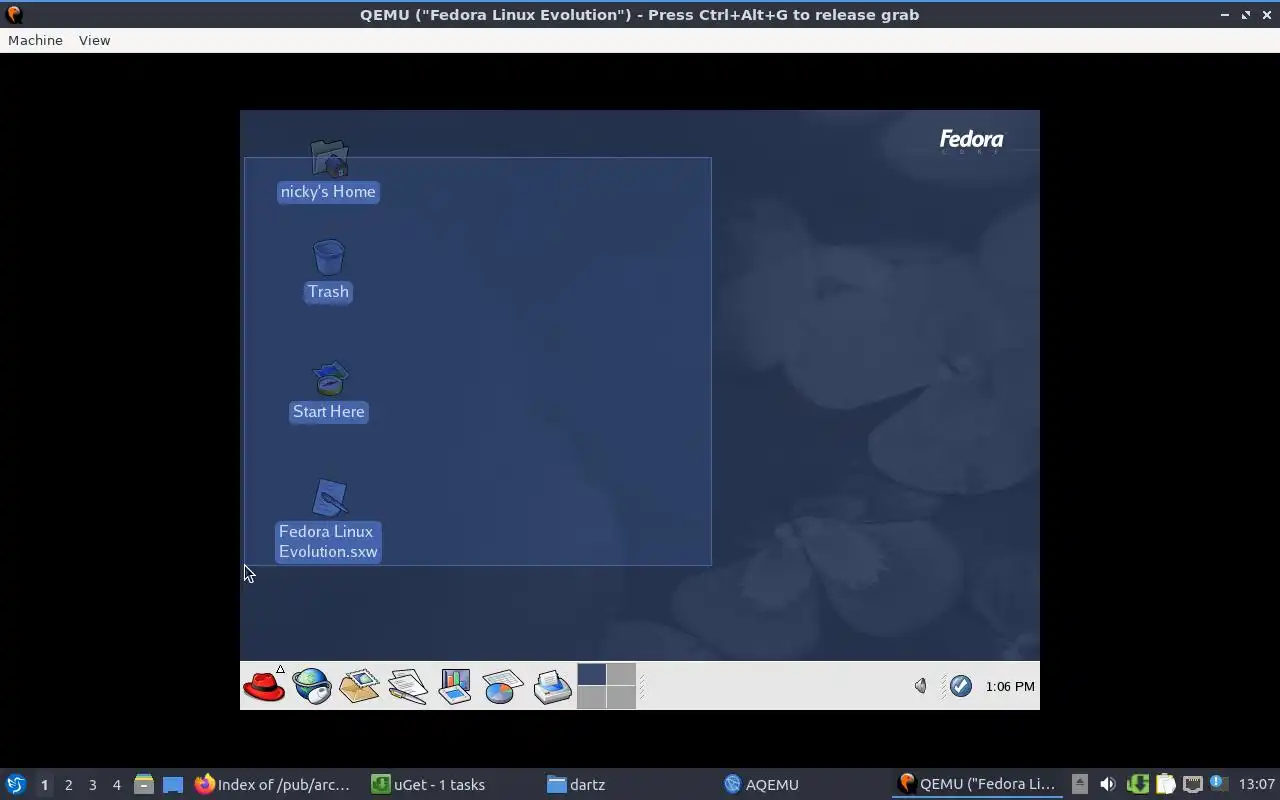Open the Red Hat main menu

[x=264, y=686]
